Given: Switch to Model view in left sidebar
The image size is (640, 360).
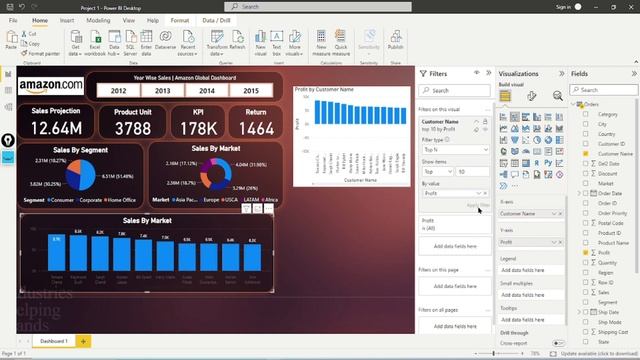Looking at the screenshot, I should [8, 107].
